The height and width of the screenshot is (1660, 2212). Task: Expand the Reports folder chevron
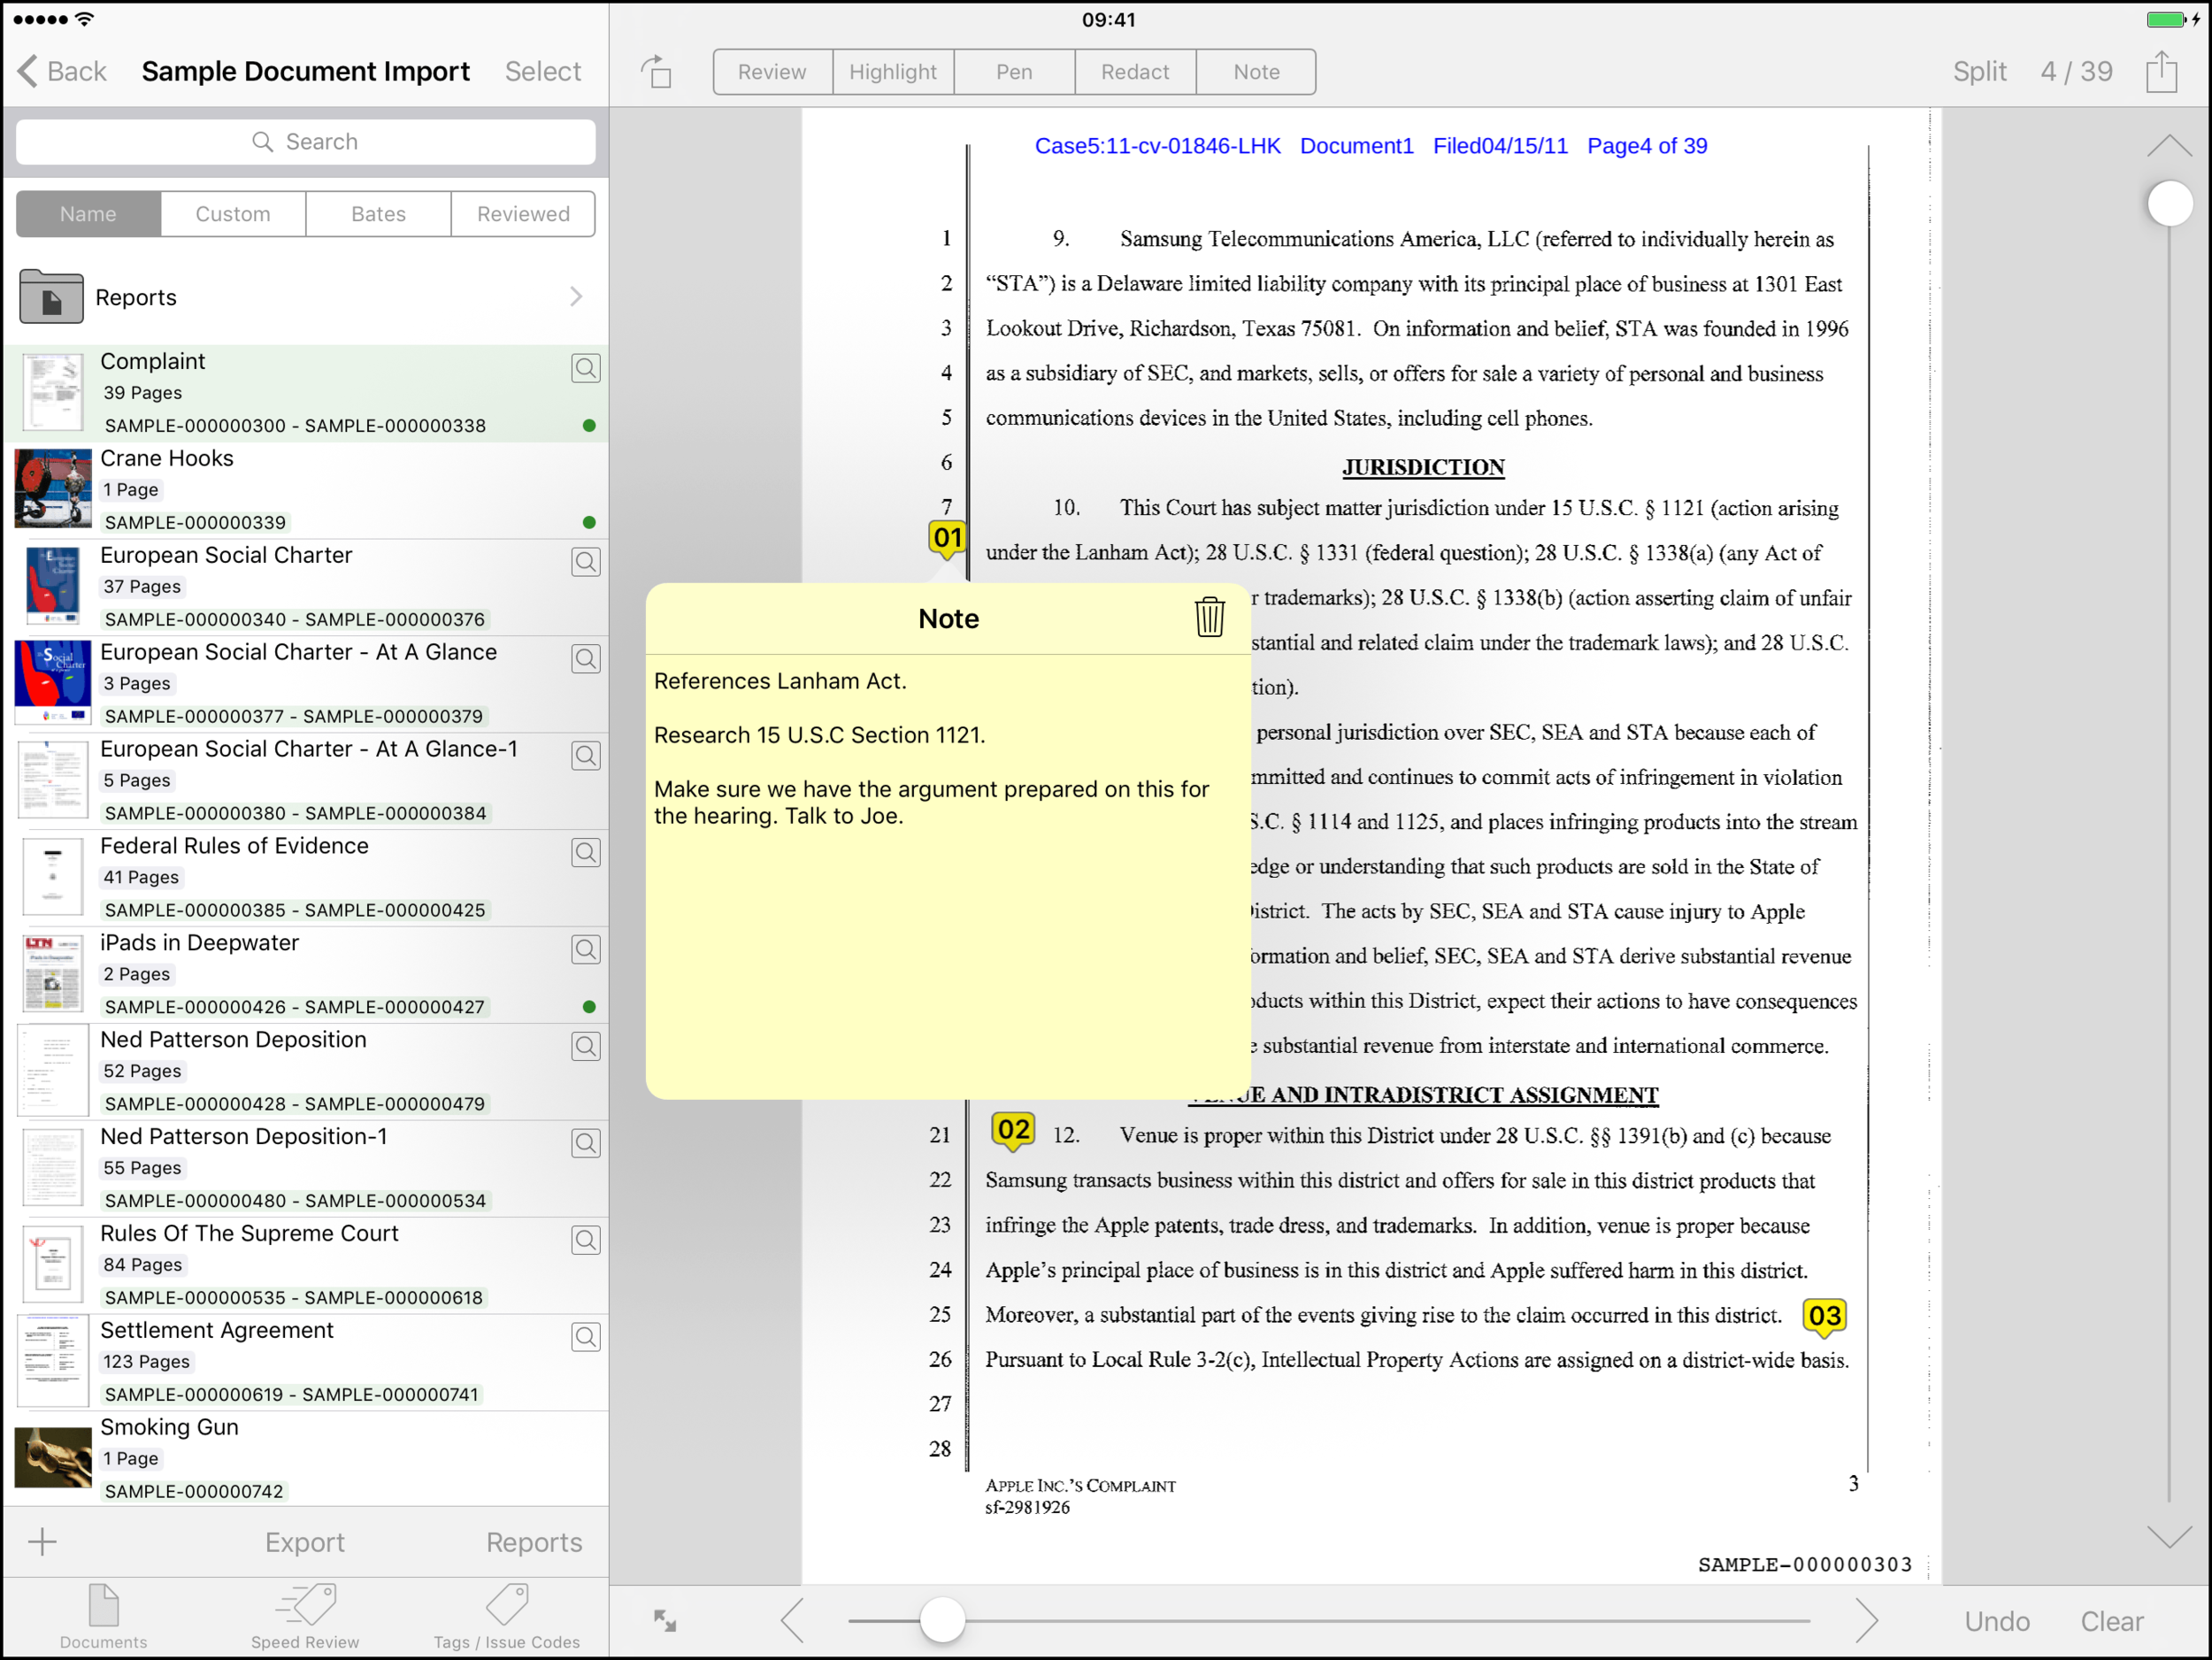point(576,296)
